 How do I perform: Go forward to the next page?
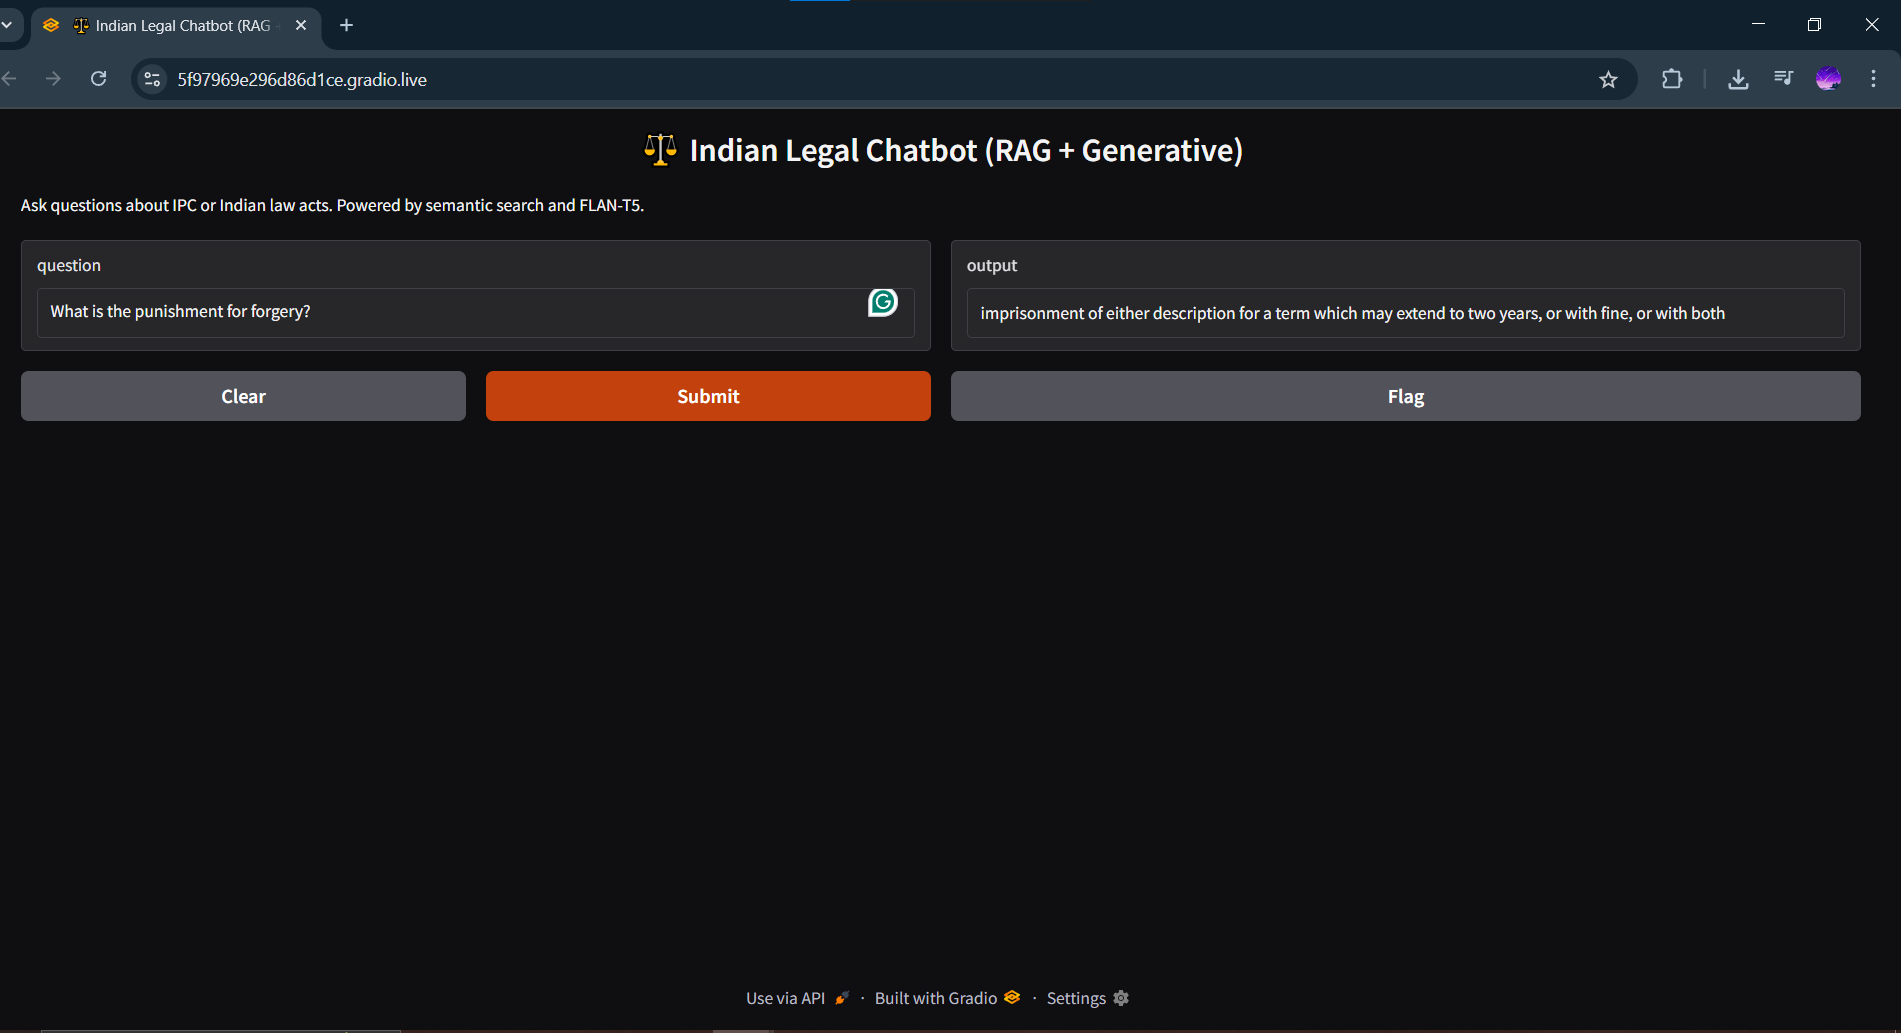(x=53, y=79)
